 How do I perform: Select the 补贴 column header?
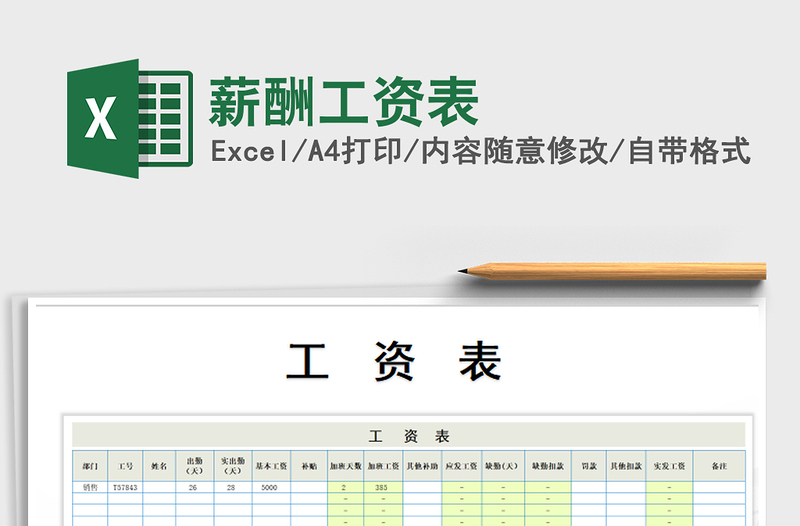(309, 466)
